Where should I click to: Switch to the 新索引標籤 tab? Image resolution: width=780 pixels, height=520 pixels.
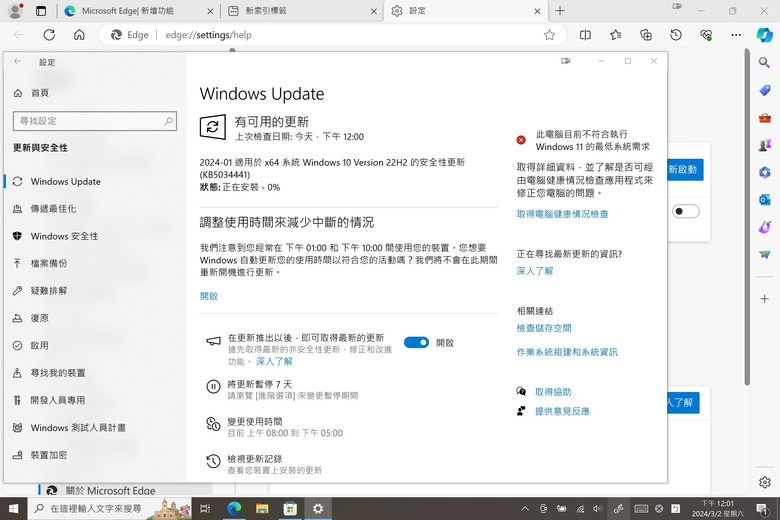(x=302, y=11)
